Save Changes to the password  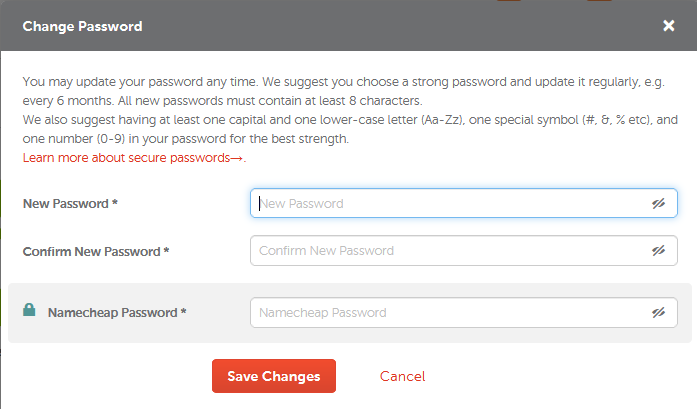(274, 376)
